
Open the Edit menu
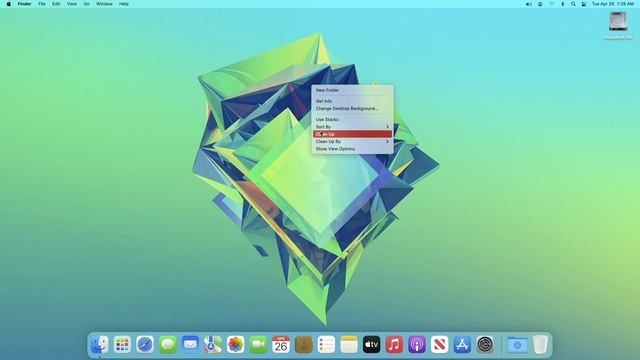tap(56, 4)
